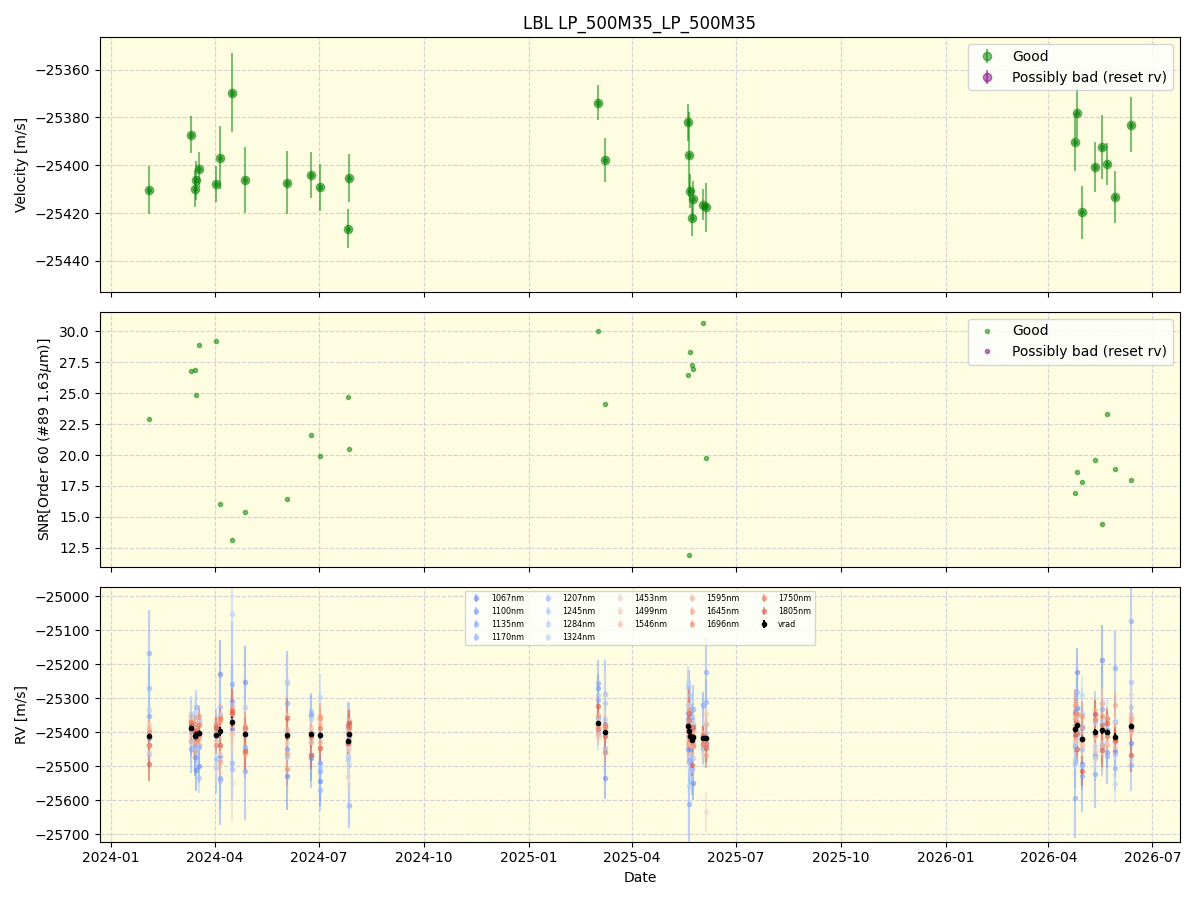Click the highest green velocity point near -25370

point(232,93)
